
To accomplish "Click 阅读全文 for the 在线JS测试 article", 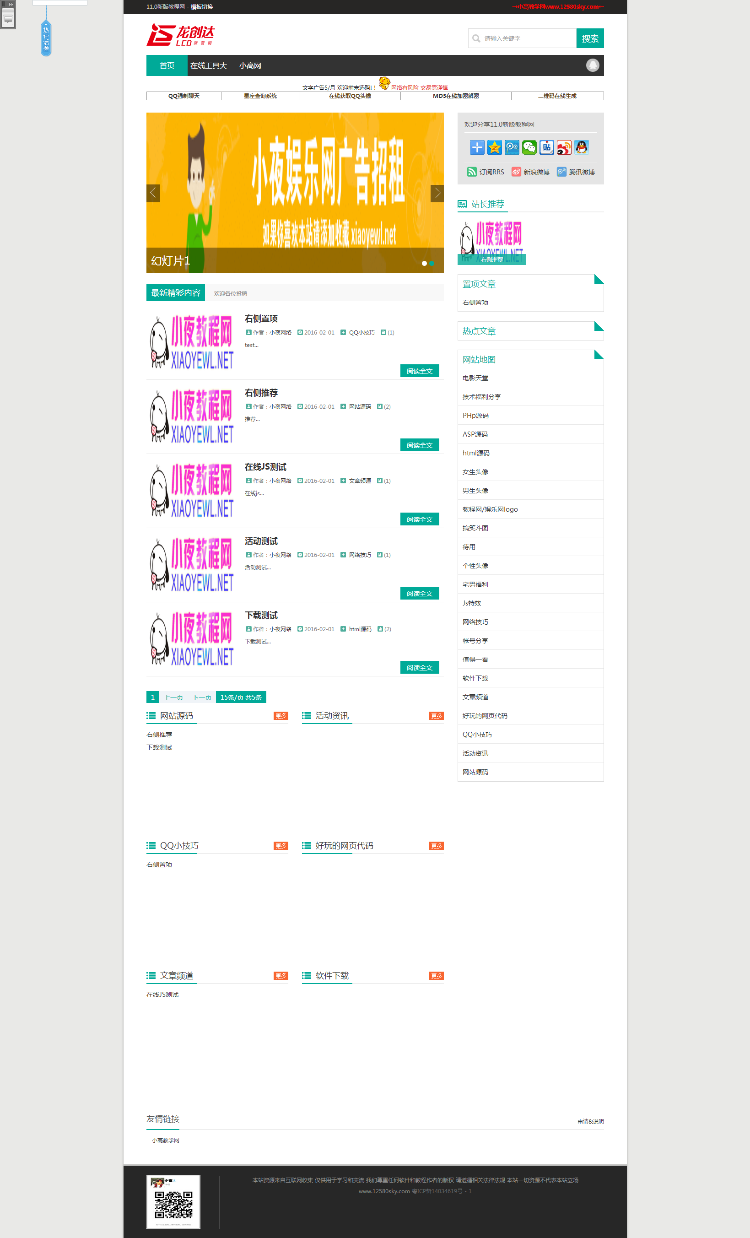I will point(420,519).
